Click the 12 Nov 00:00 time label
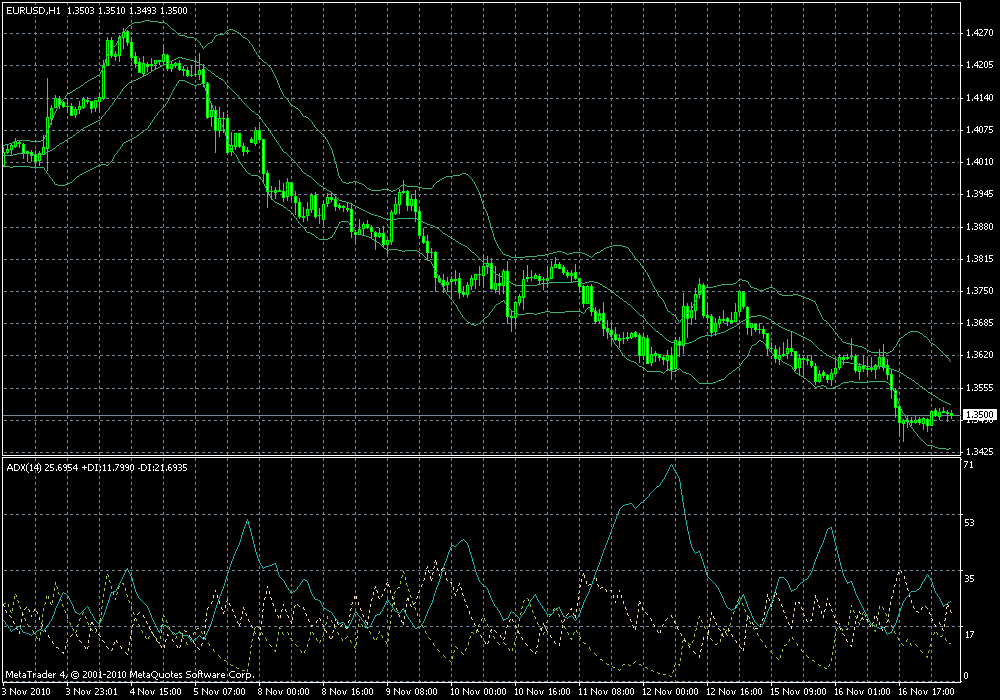 [x=670, y=691]
